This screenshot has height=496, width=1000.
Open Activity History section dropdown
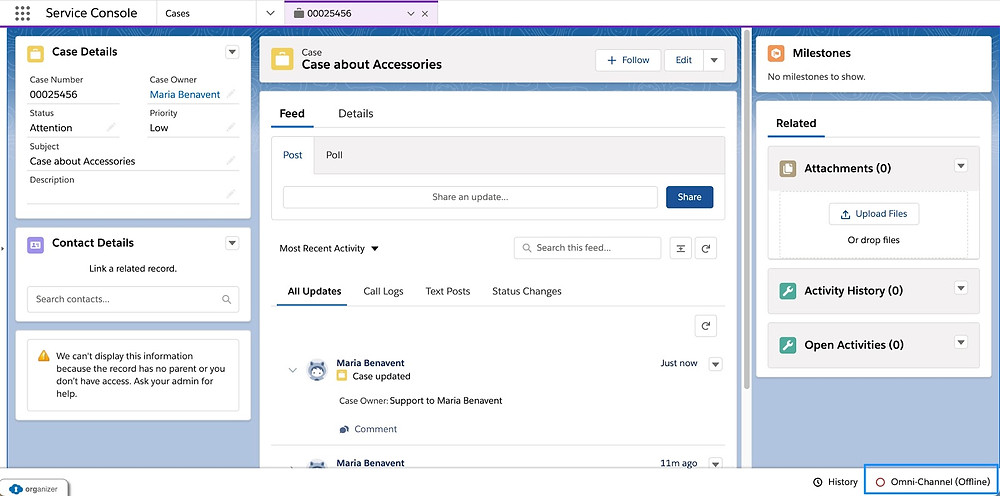pyautogui.click(x=961, y=288)
